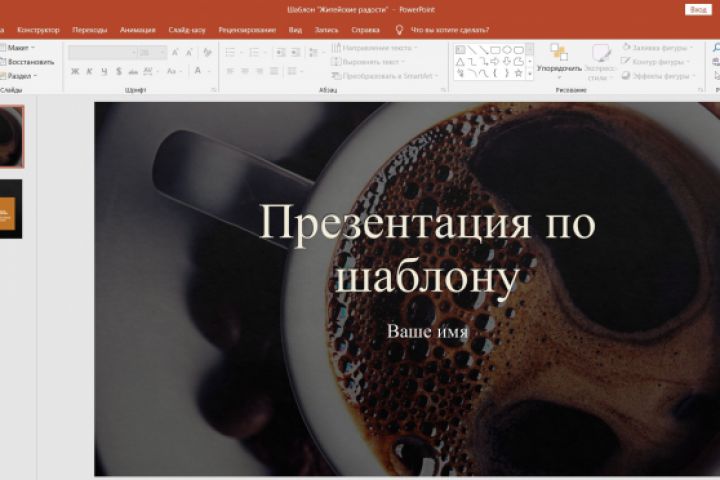
Task: Select the Rectangle shape
Action: coord(495,50)
